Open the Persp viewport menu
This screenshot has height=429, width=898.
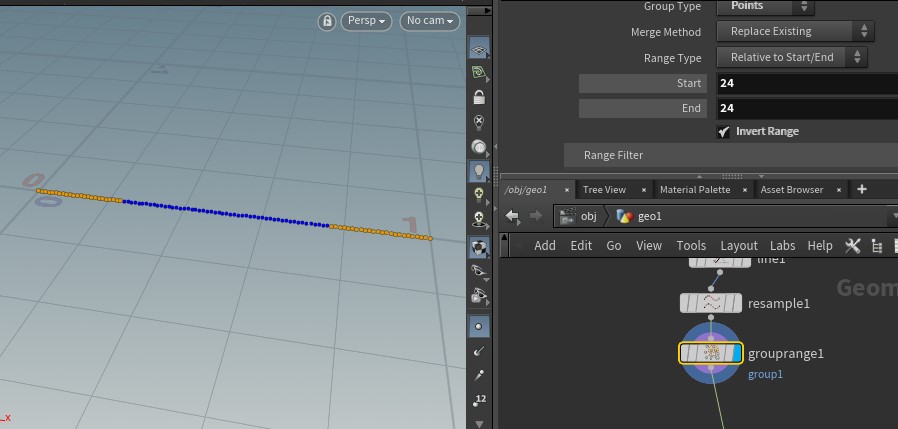(367, 21)
